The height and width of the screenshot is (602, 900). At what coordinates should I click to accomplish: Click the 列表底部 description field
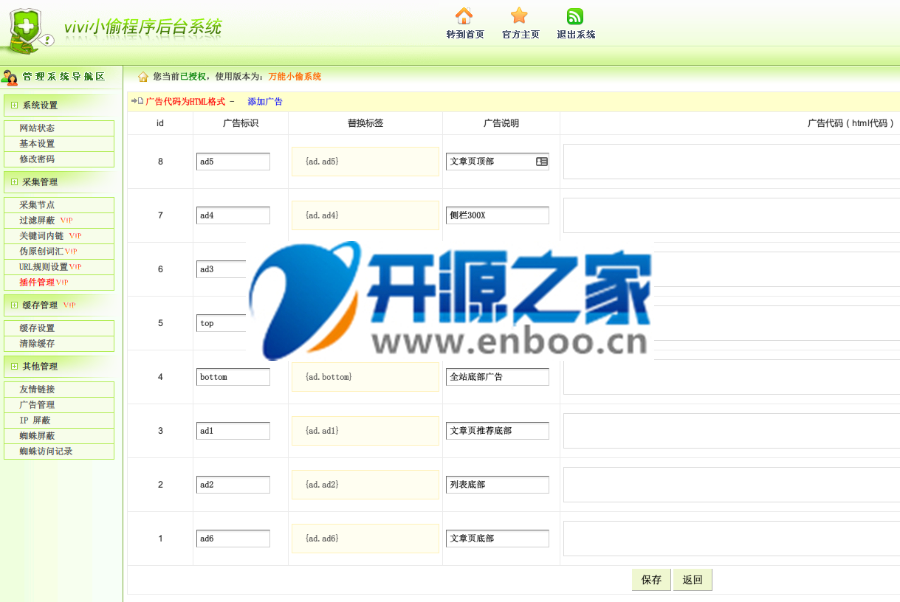point(497,485)
